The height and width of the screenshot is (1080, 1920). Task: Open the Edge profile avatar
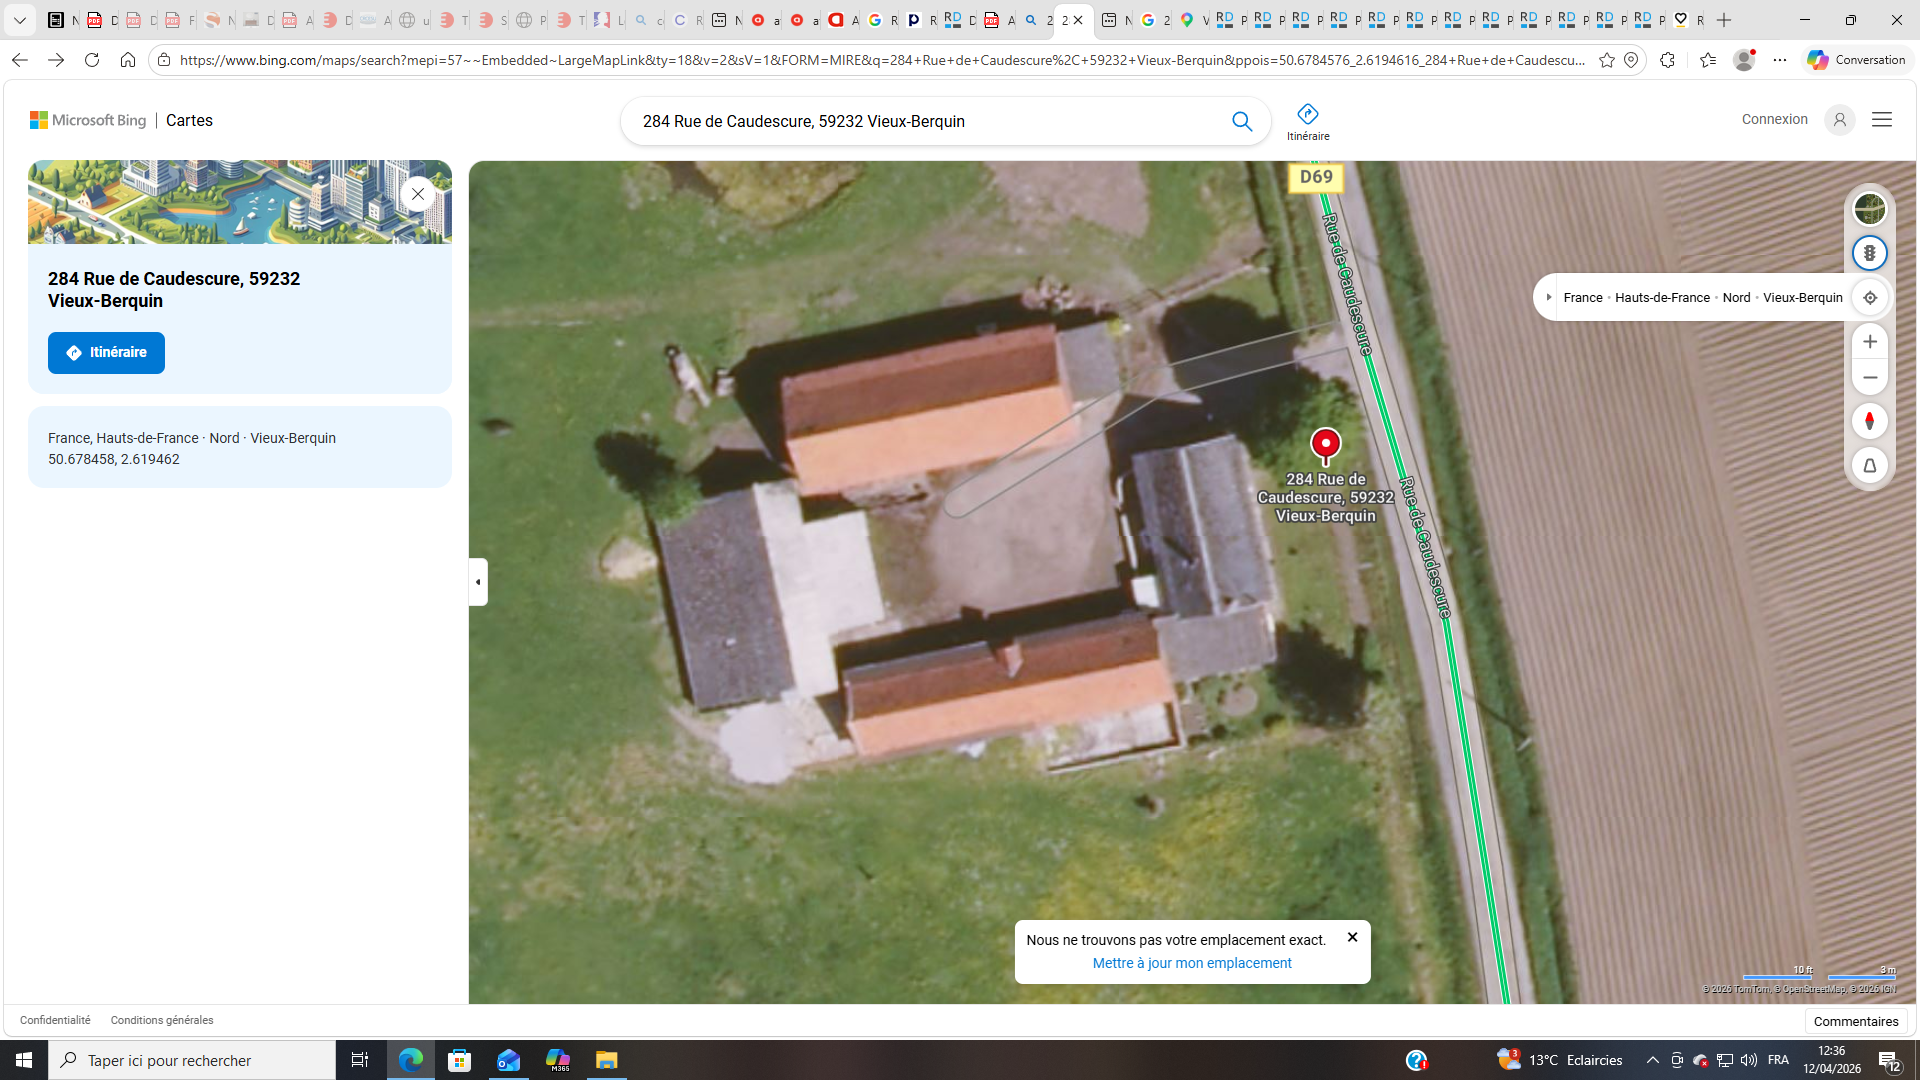pos(1744,60)
